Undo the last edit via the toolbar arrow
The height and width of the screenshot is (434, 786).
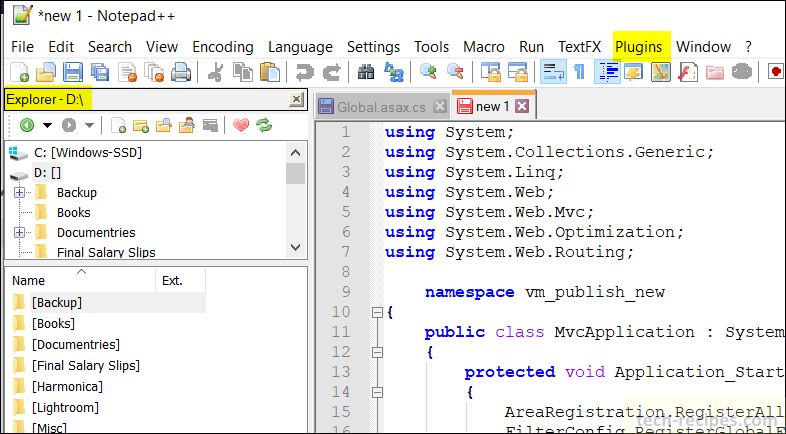(304, 72)
